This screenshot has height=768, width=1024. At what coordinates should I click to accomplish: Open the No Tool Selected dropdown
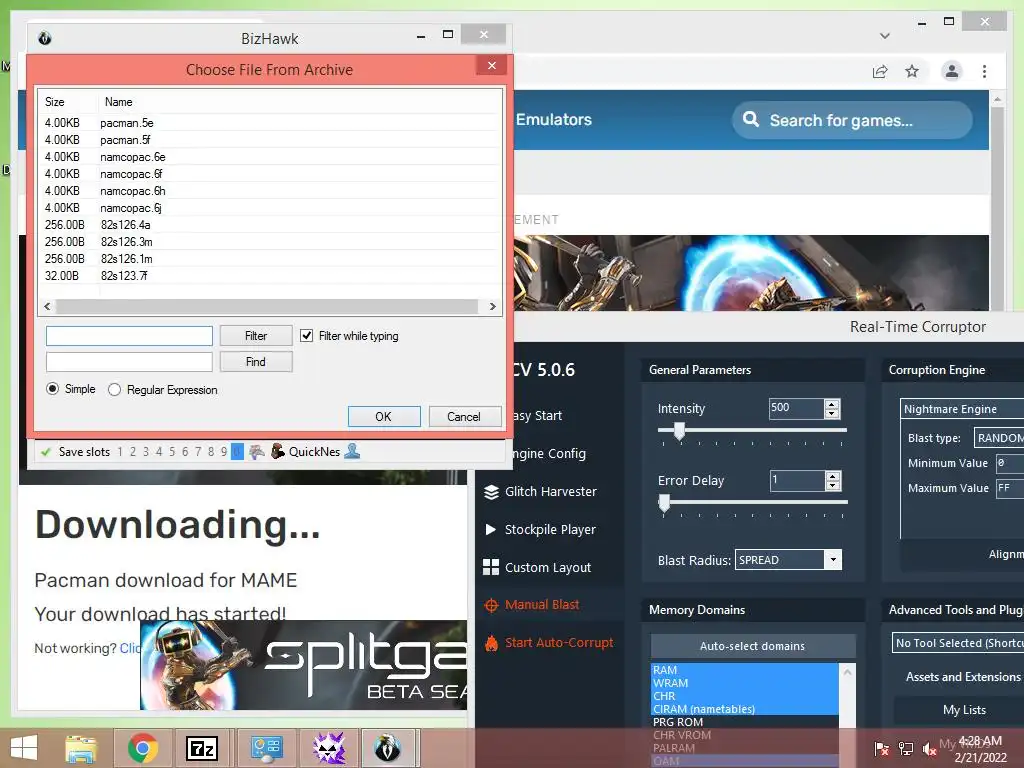957,643
